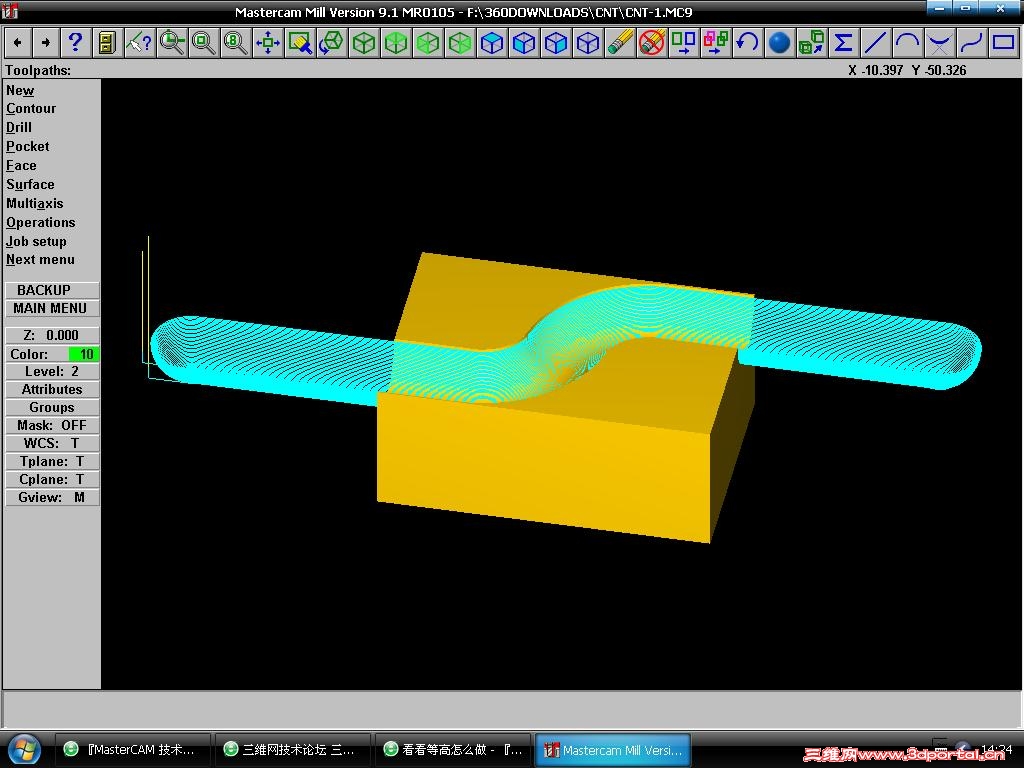Open the Operations manager
This screenshot has height=768, width=1024.
pos(41,222)
